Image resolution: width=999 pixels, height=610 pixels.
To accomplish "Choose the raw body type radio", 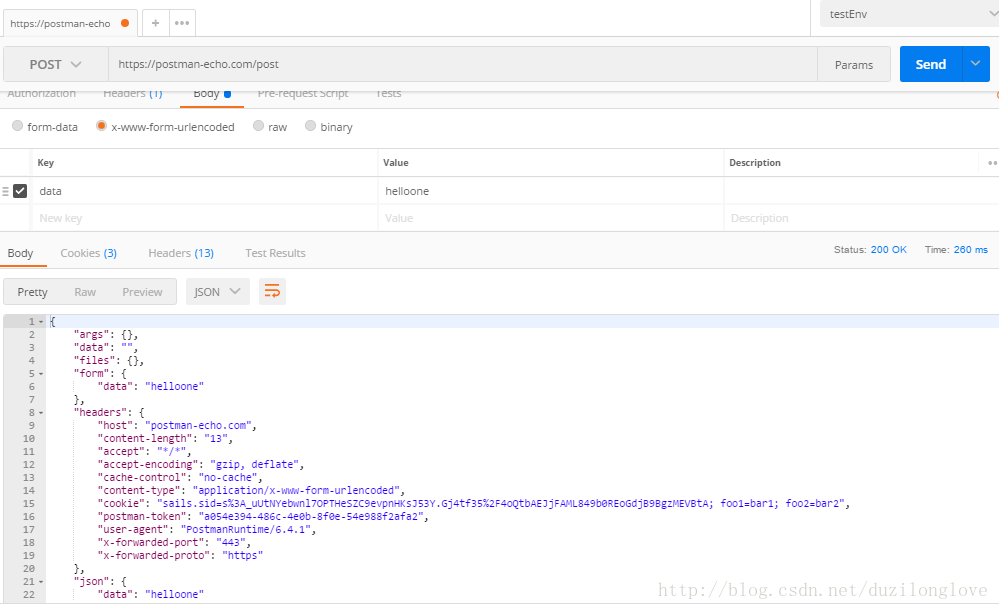I will click(x=259, y=127).
